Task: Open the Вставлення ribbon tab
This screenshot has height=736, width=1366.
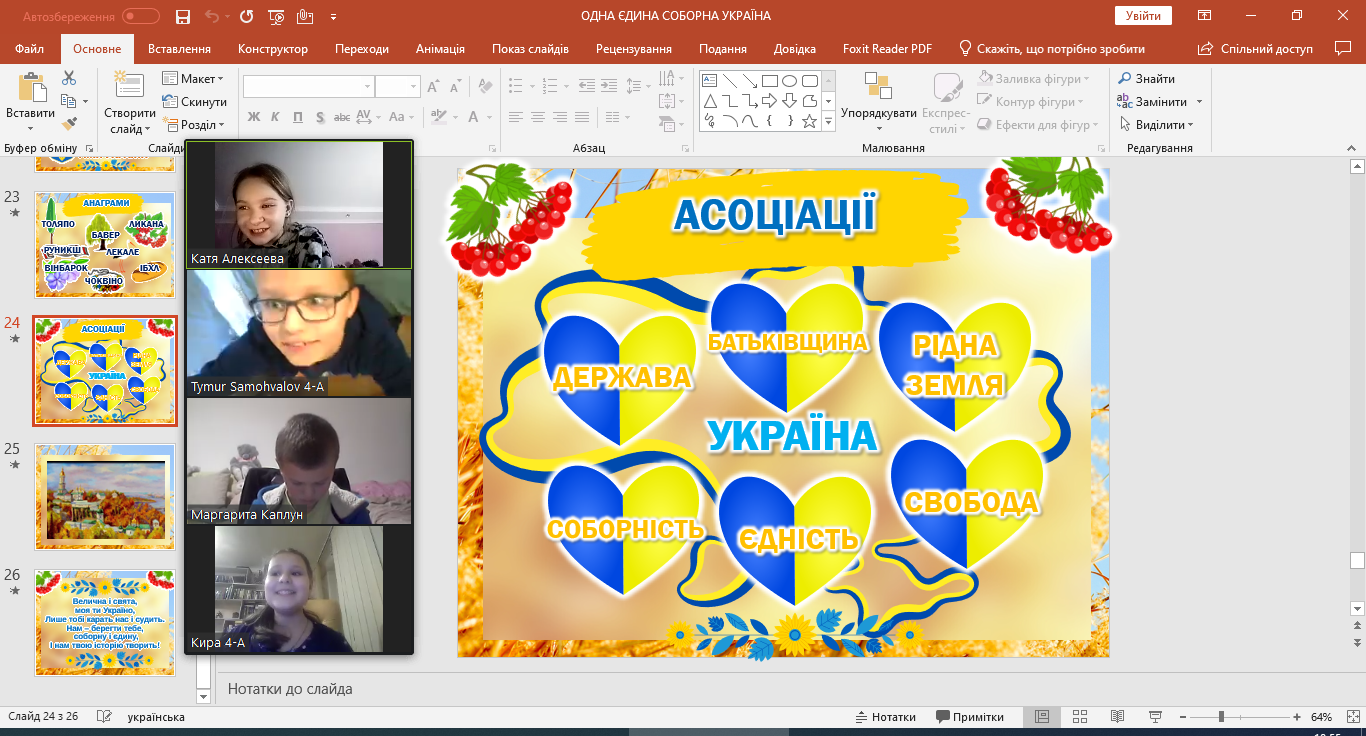Action: tap(179, 49)
